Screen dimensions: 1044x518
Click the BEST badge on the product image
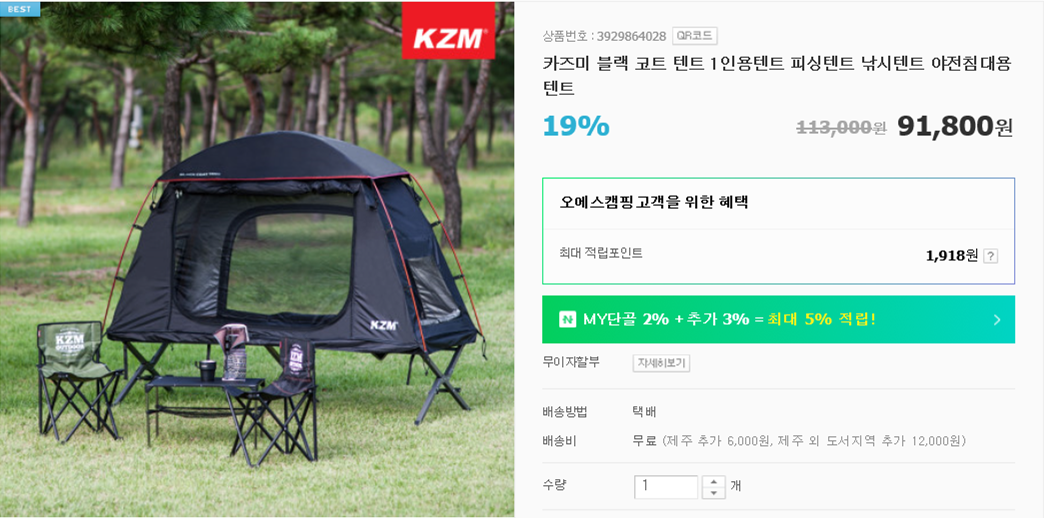point(21,9)
